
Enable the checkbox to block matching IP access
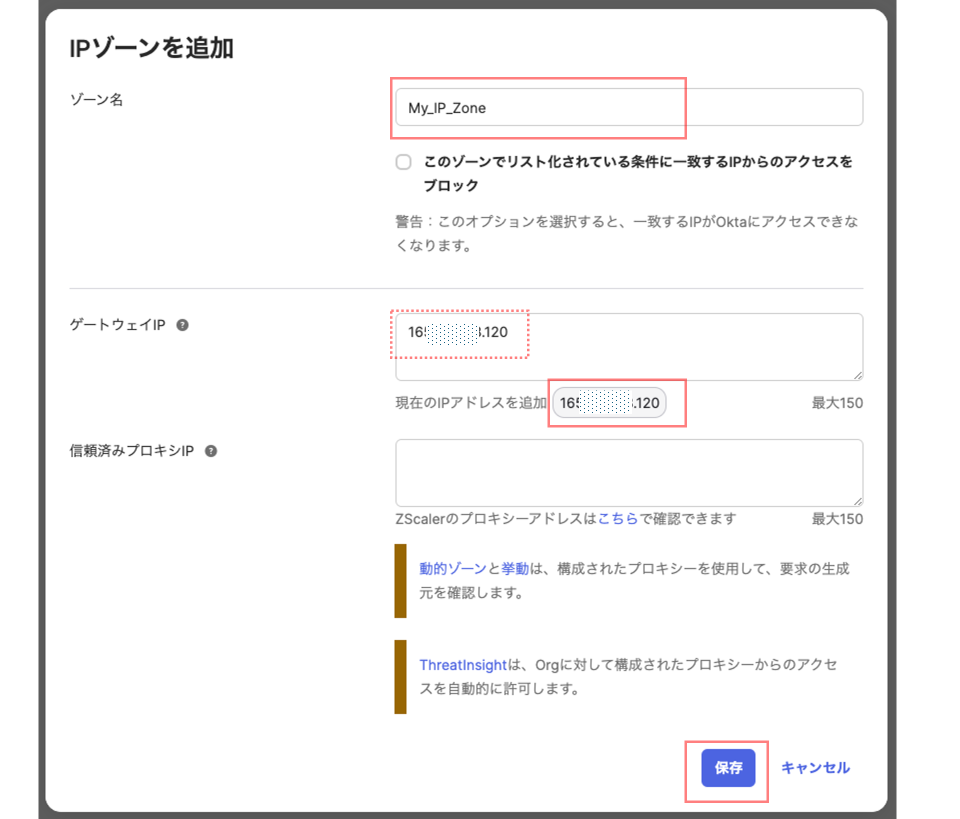(403, 161)
